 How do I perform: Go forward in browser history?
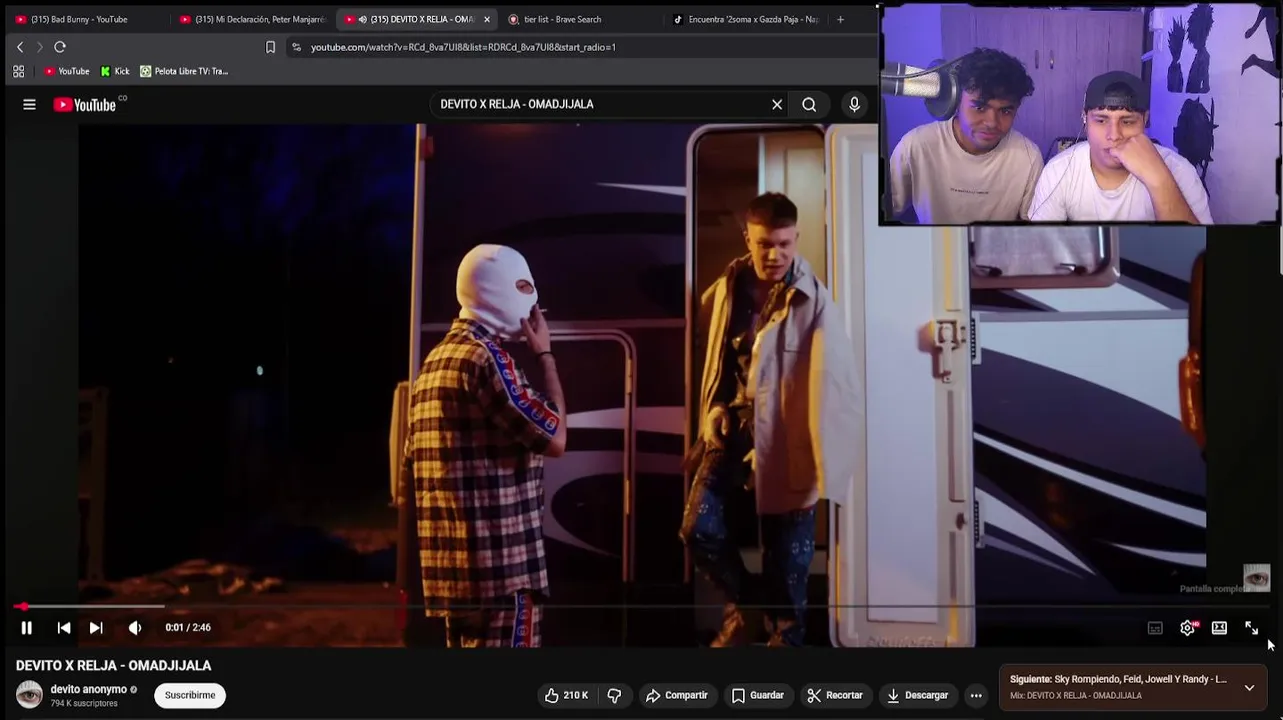pyautogui.click(x=40, y=47)
